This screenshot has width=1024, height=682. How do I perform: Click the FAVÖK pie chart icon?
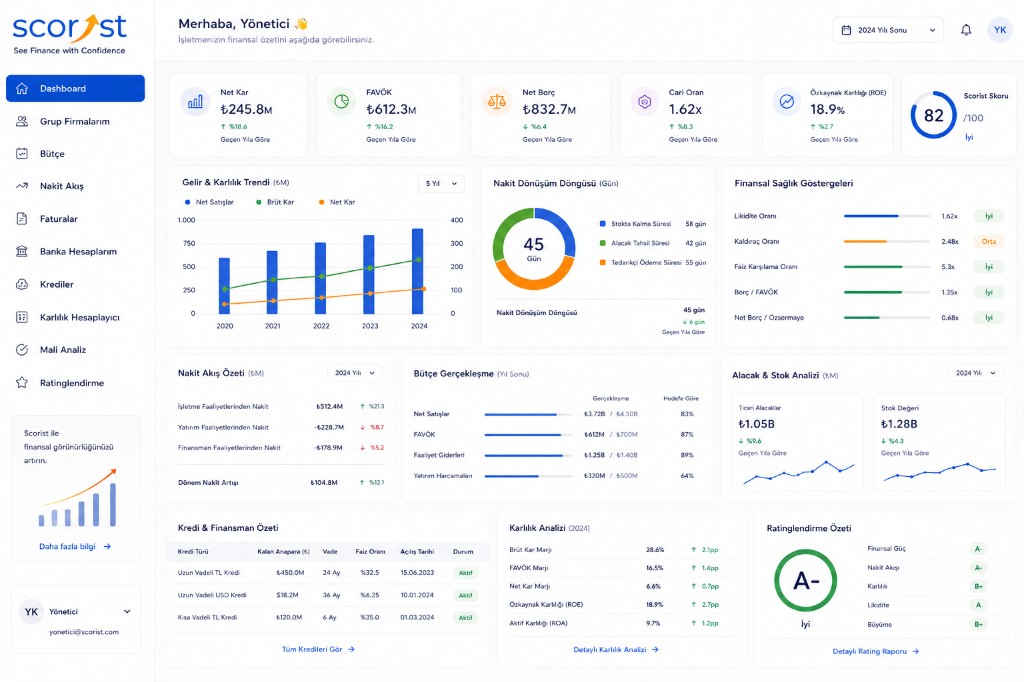click(x=341, y=102)
